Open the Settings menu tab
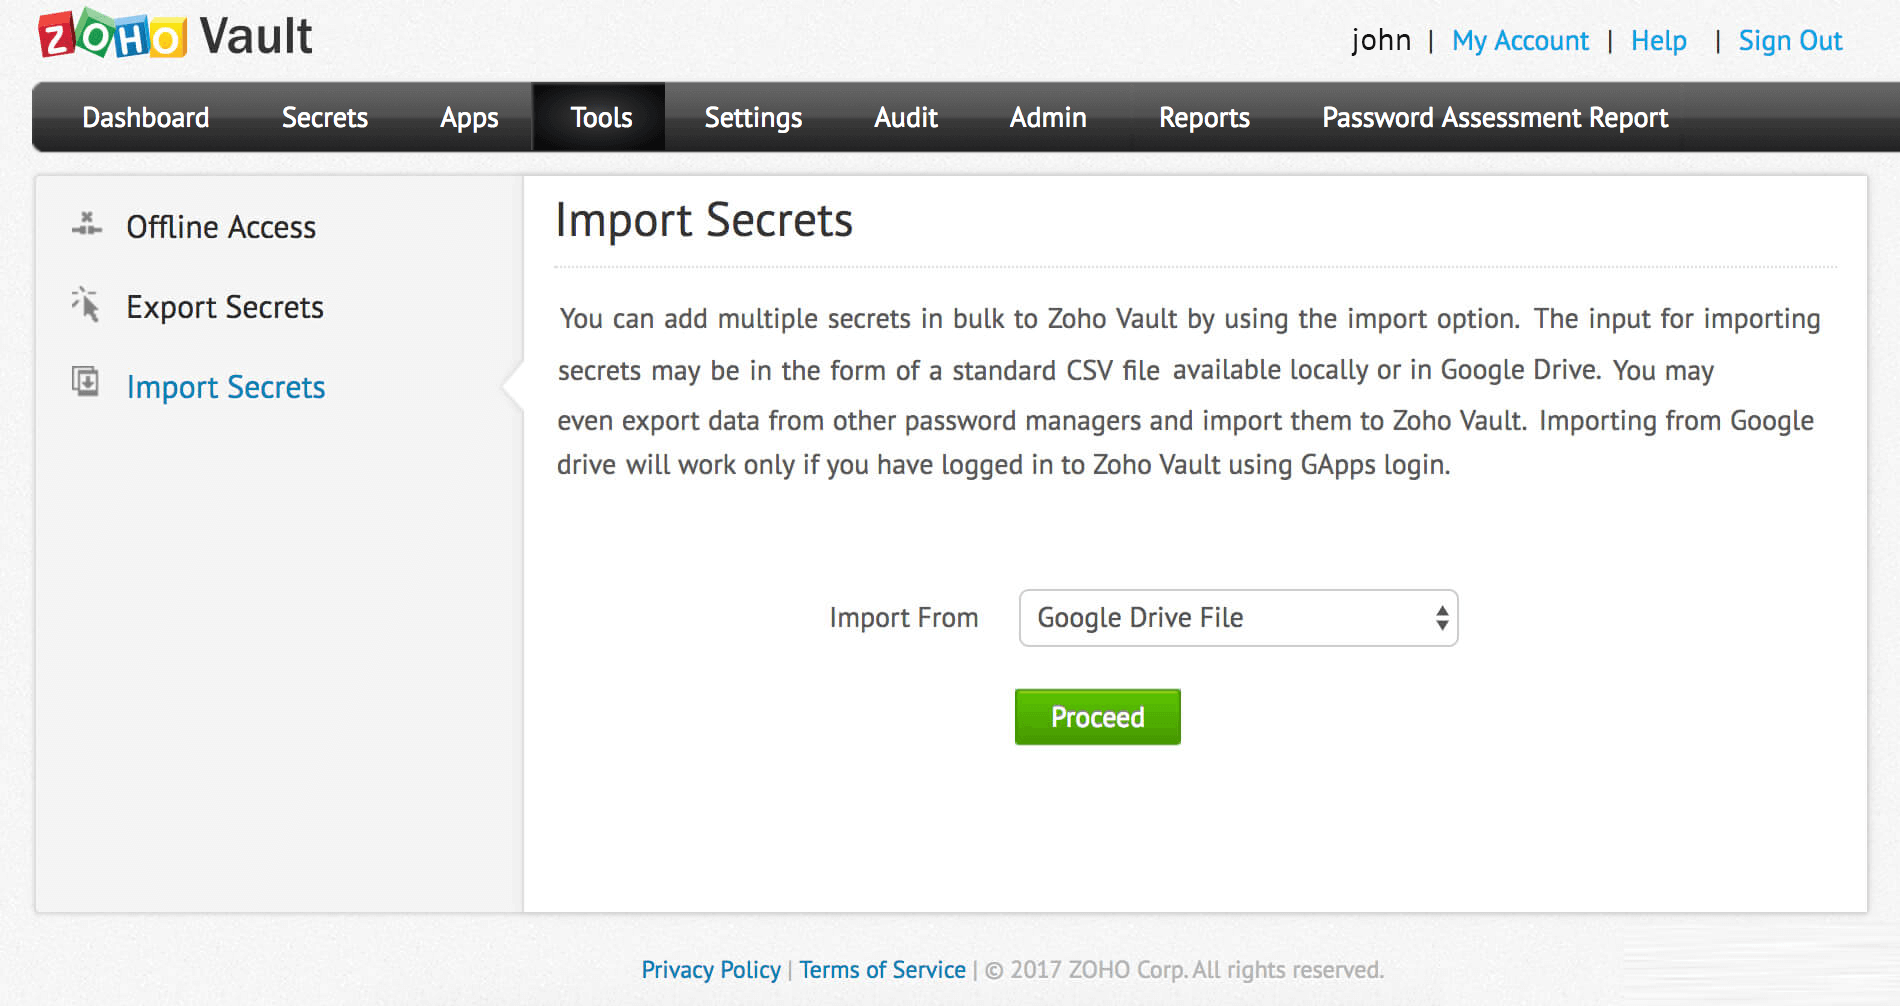1900x1006 pixels. tap(753, 118)
